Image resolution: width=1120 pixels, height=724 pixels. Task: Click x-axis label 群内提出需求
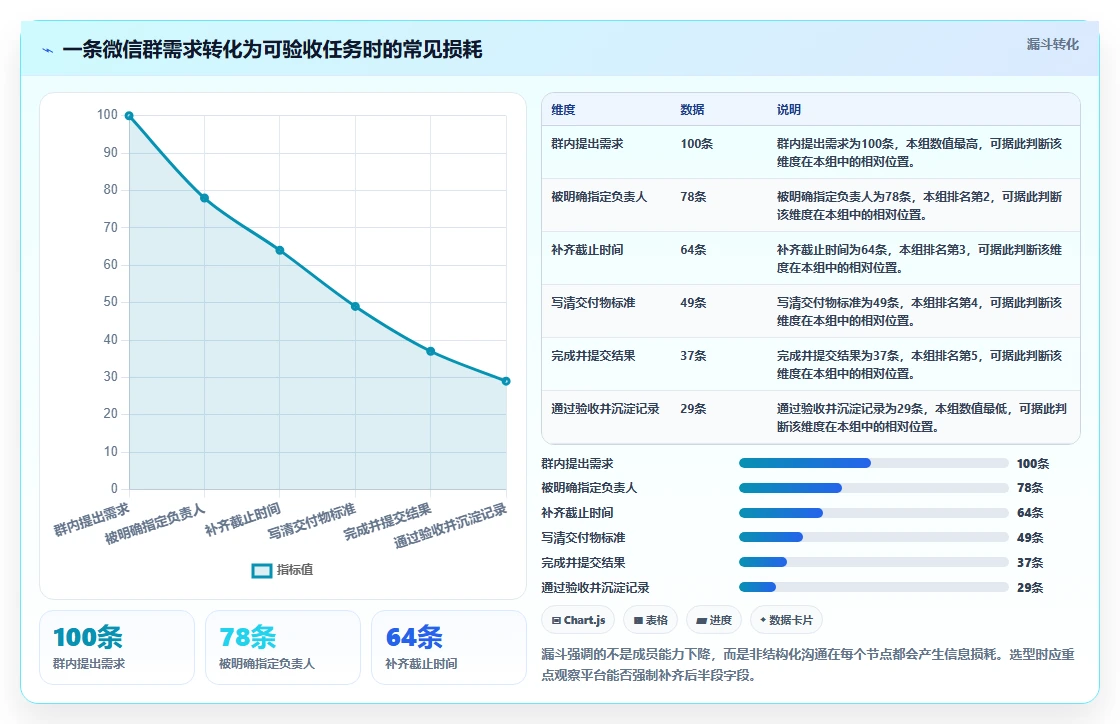click(x=92, y=519)
